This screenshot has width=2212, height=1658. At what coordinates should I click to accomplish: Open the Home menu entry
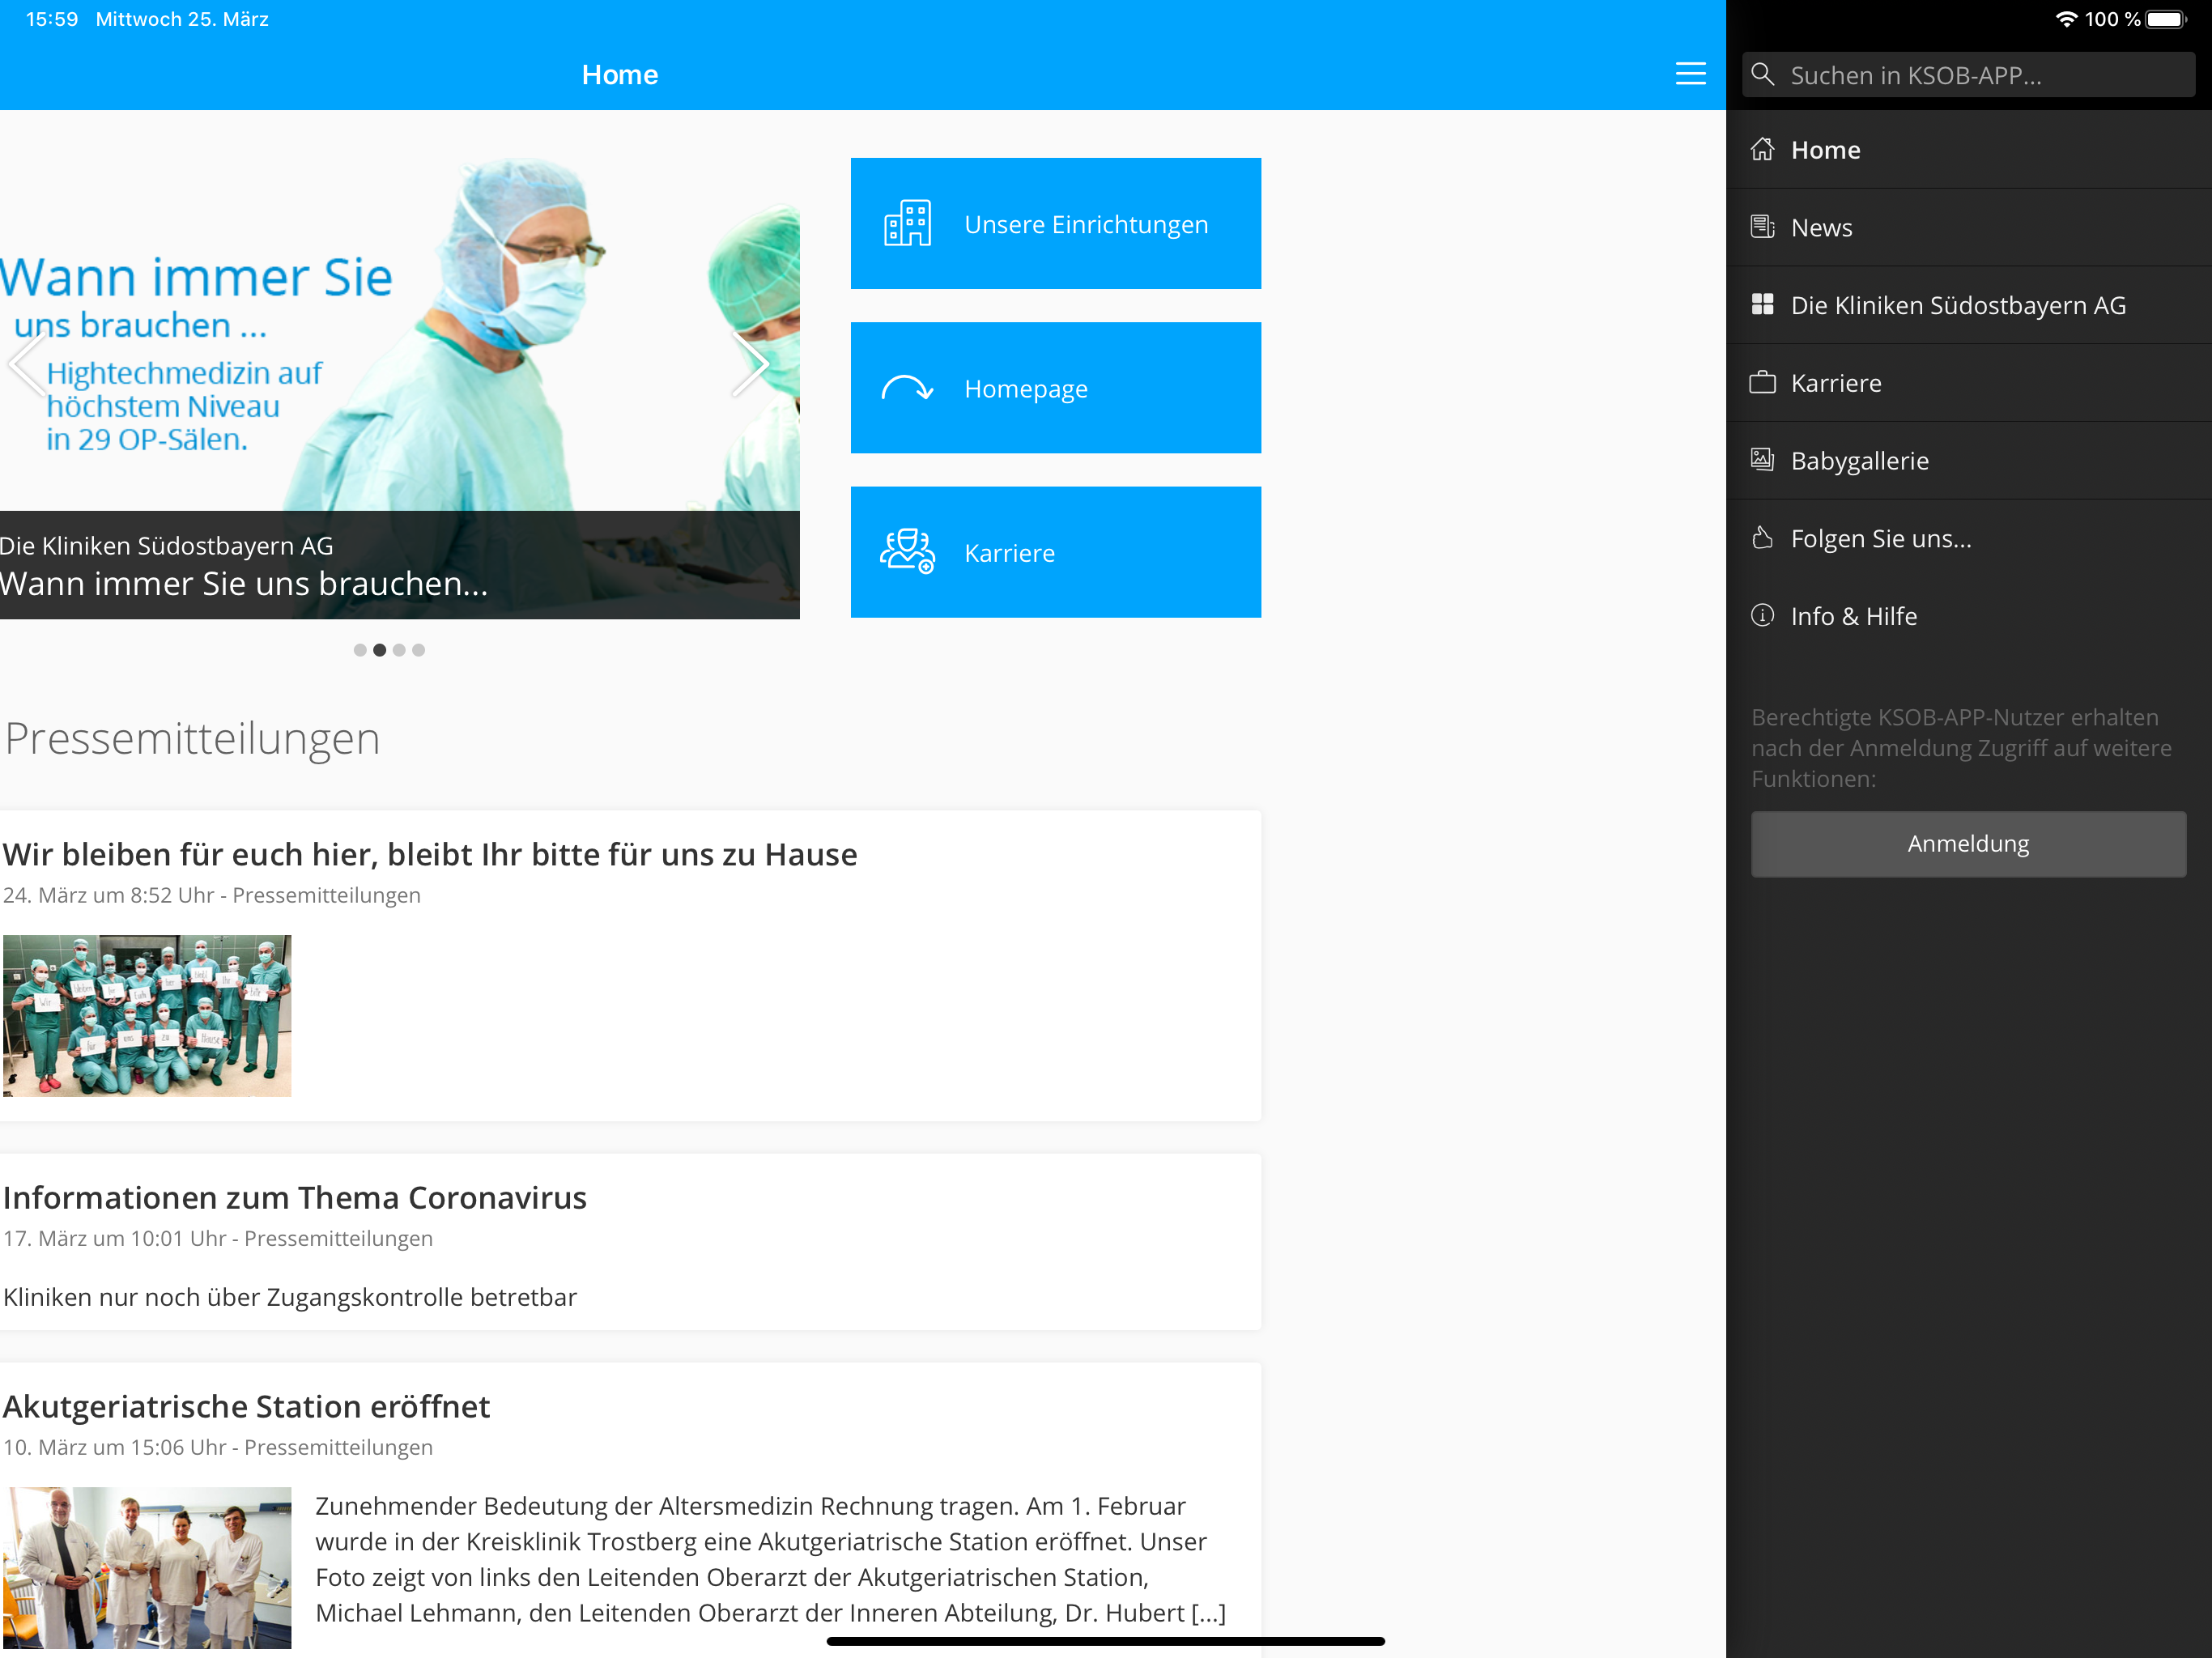pos(1968,149)
